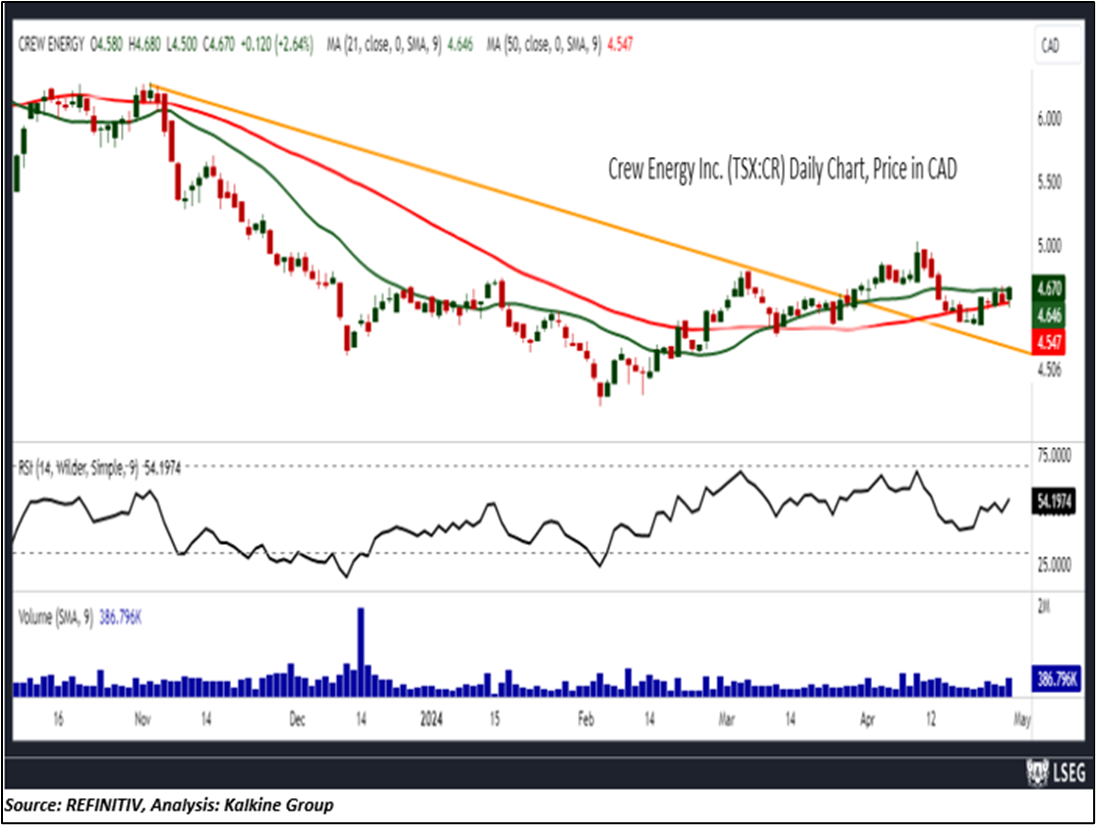Screen dimensions: 1096x825
Task: Click the 'Source: REFINITIV, Analysis: Kalkine Group' caption
Action: coord(169,805)
